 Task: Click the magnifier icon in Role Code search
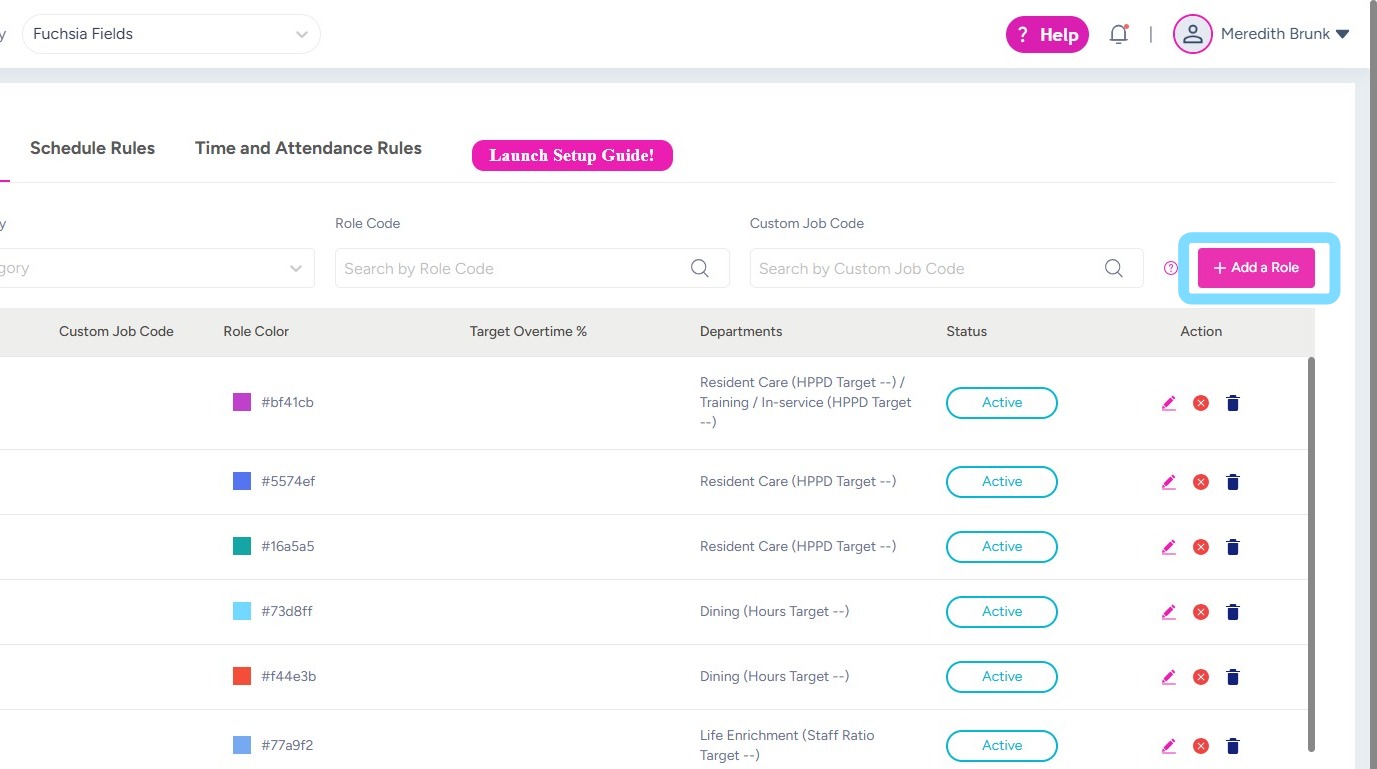(700, 268)
